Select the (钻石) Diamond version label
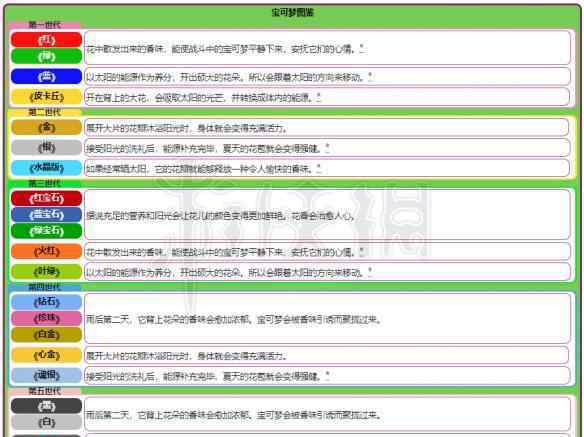The height and width of the screenshot is (437, 584). tap(47, 302)
